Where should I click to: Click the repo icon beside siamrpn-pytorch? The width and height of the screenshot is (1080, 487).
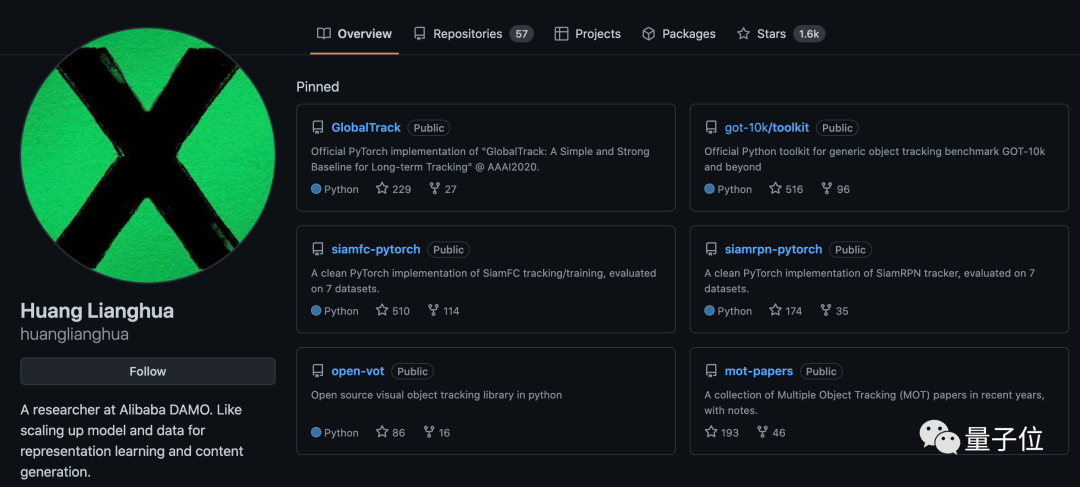711,249
